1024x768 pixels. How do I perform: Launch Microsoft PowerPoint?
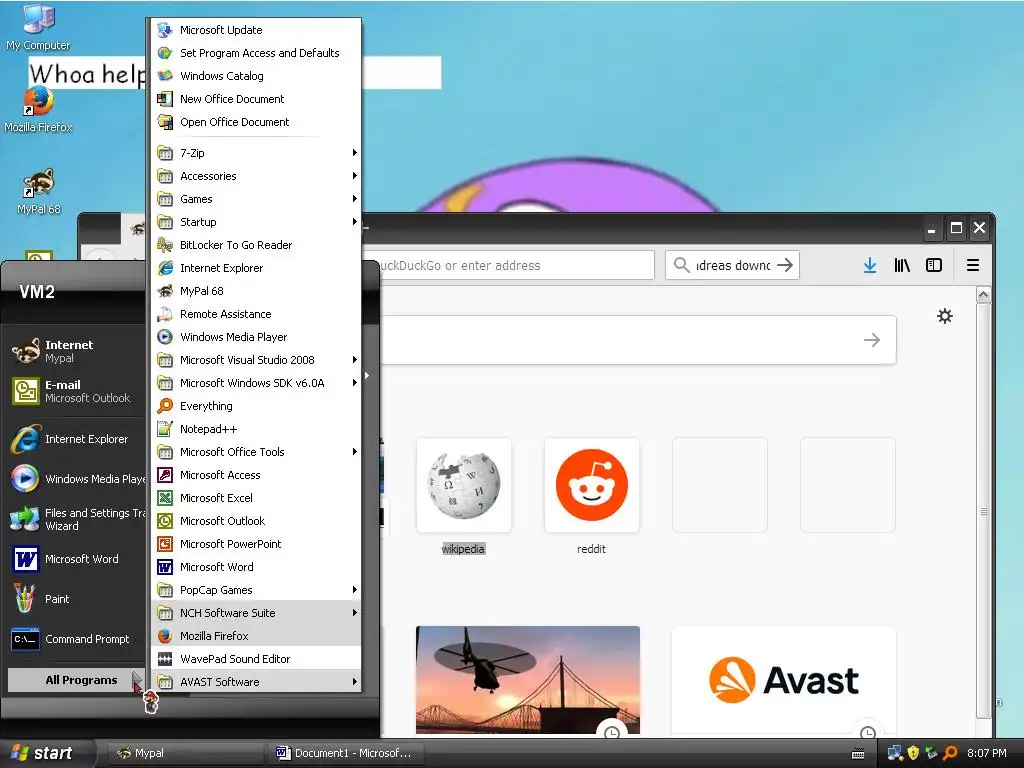click(x=256, y=544)
